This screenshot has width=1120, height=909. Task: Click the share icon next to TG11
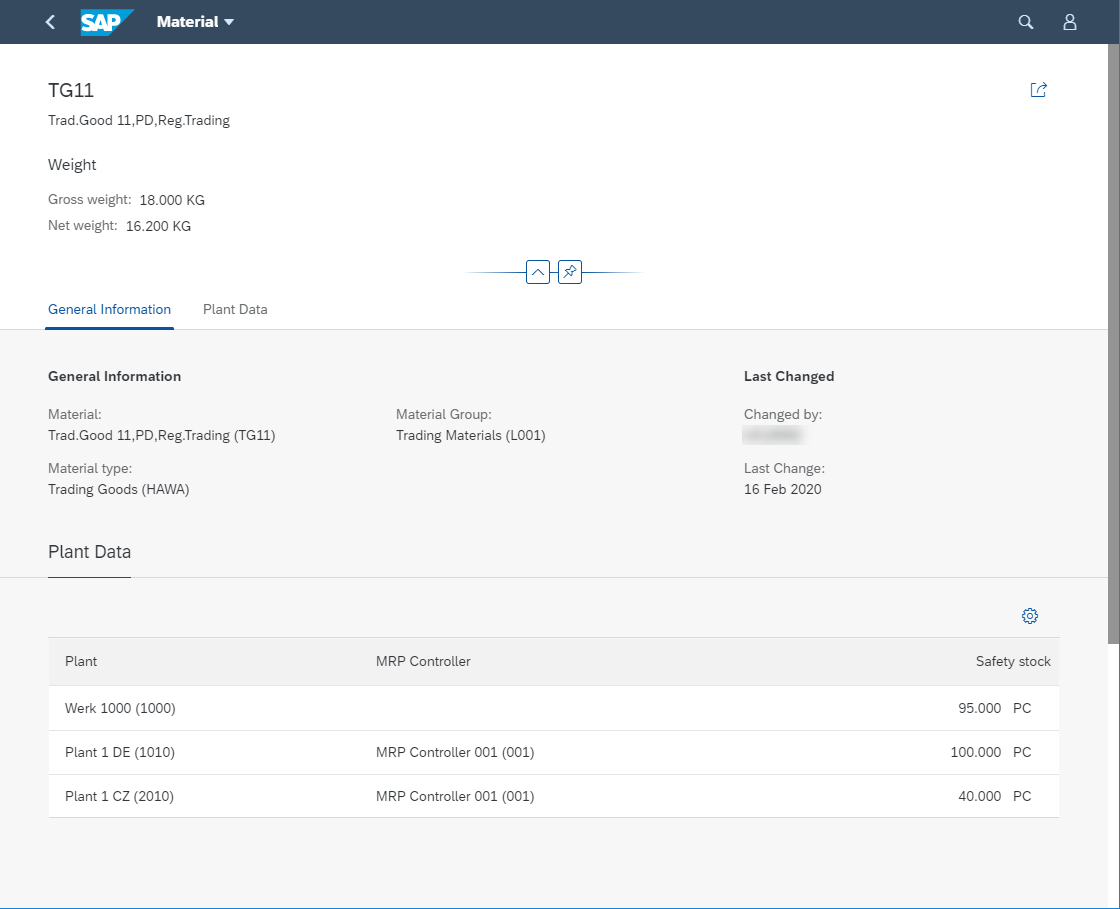[x=1038, y=89]
